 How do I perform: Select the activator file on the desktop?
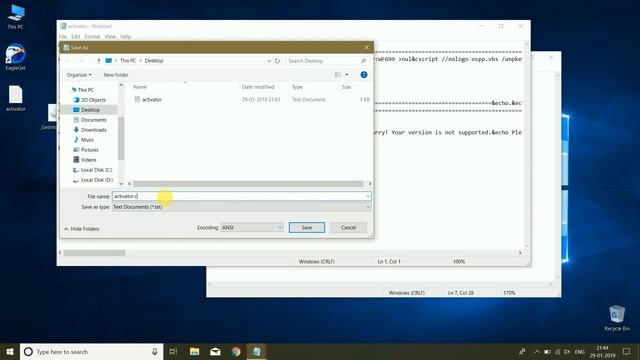tap(16, 98)
